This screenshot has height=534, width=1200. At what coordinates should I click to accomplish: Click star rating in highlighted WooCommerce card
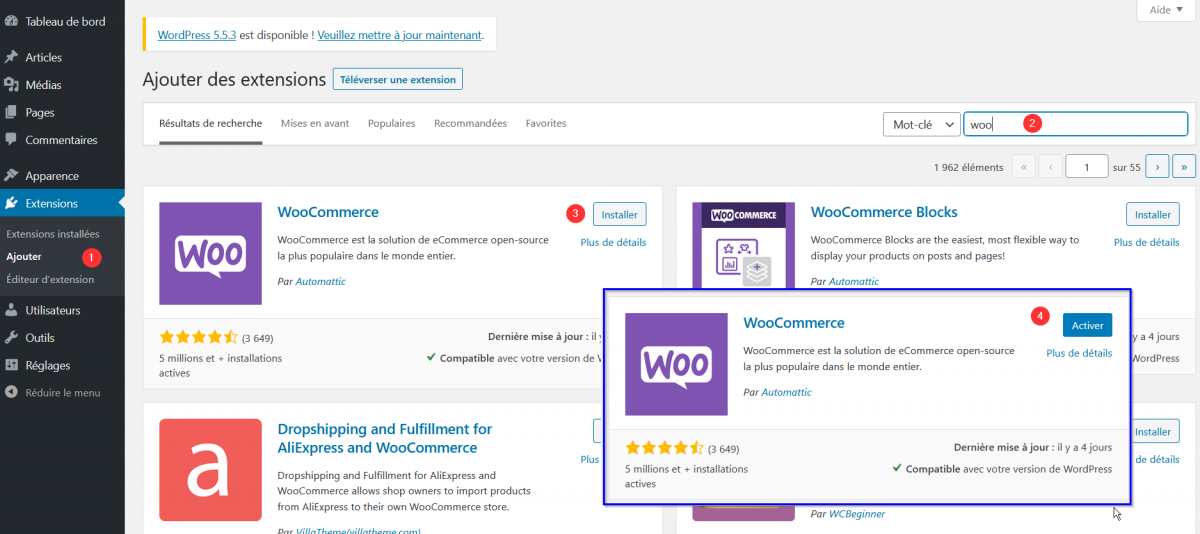click(664, 448)
